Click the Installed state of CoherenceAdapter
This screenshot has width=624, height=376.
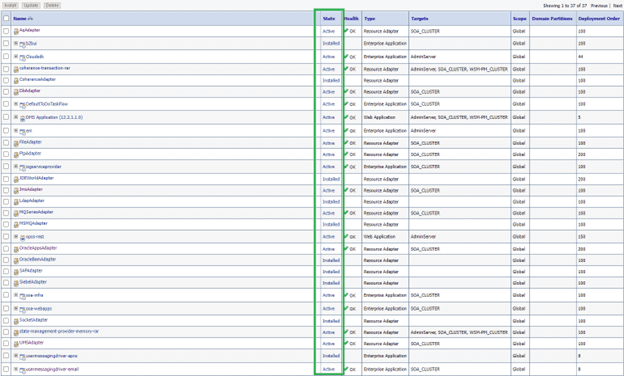click(x=331, y=80)
